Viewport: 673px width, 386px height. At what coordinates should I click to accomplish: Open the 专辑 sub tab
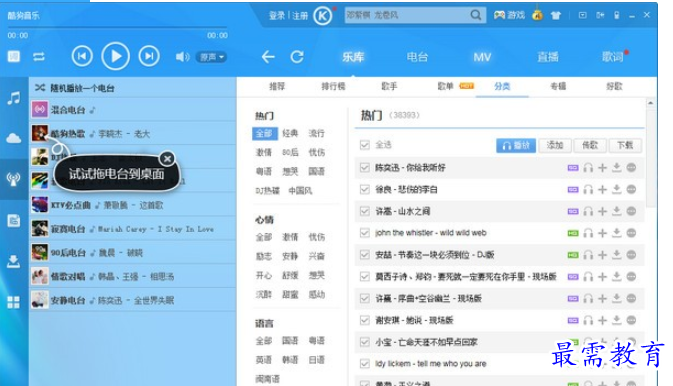click(x=558, y=86)
